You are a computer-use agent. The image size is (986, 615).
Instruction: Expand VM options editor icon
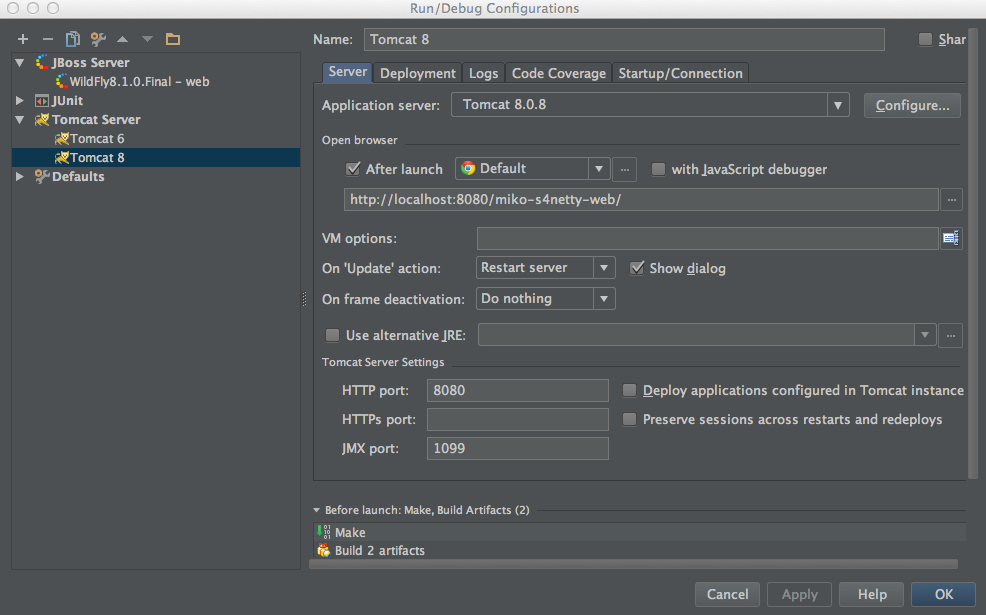point(951,238)
